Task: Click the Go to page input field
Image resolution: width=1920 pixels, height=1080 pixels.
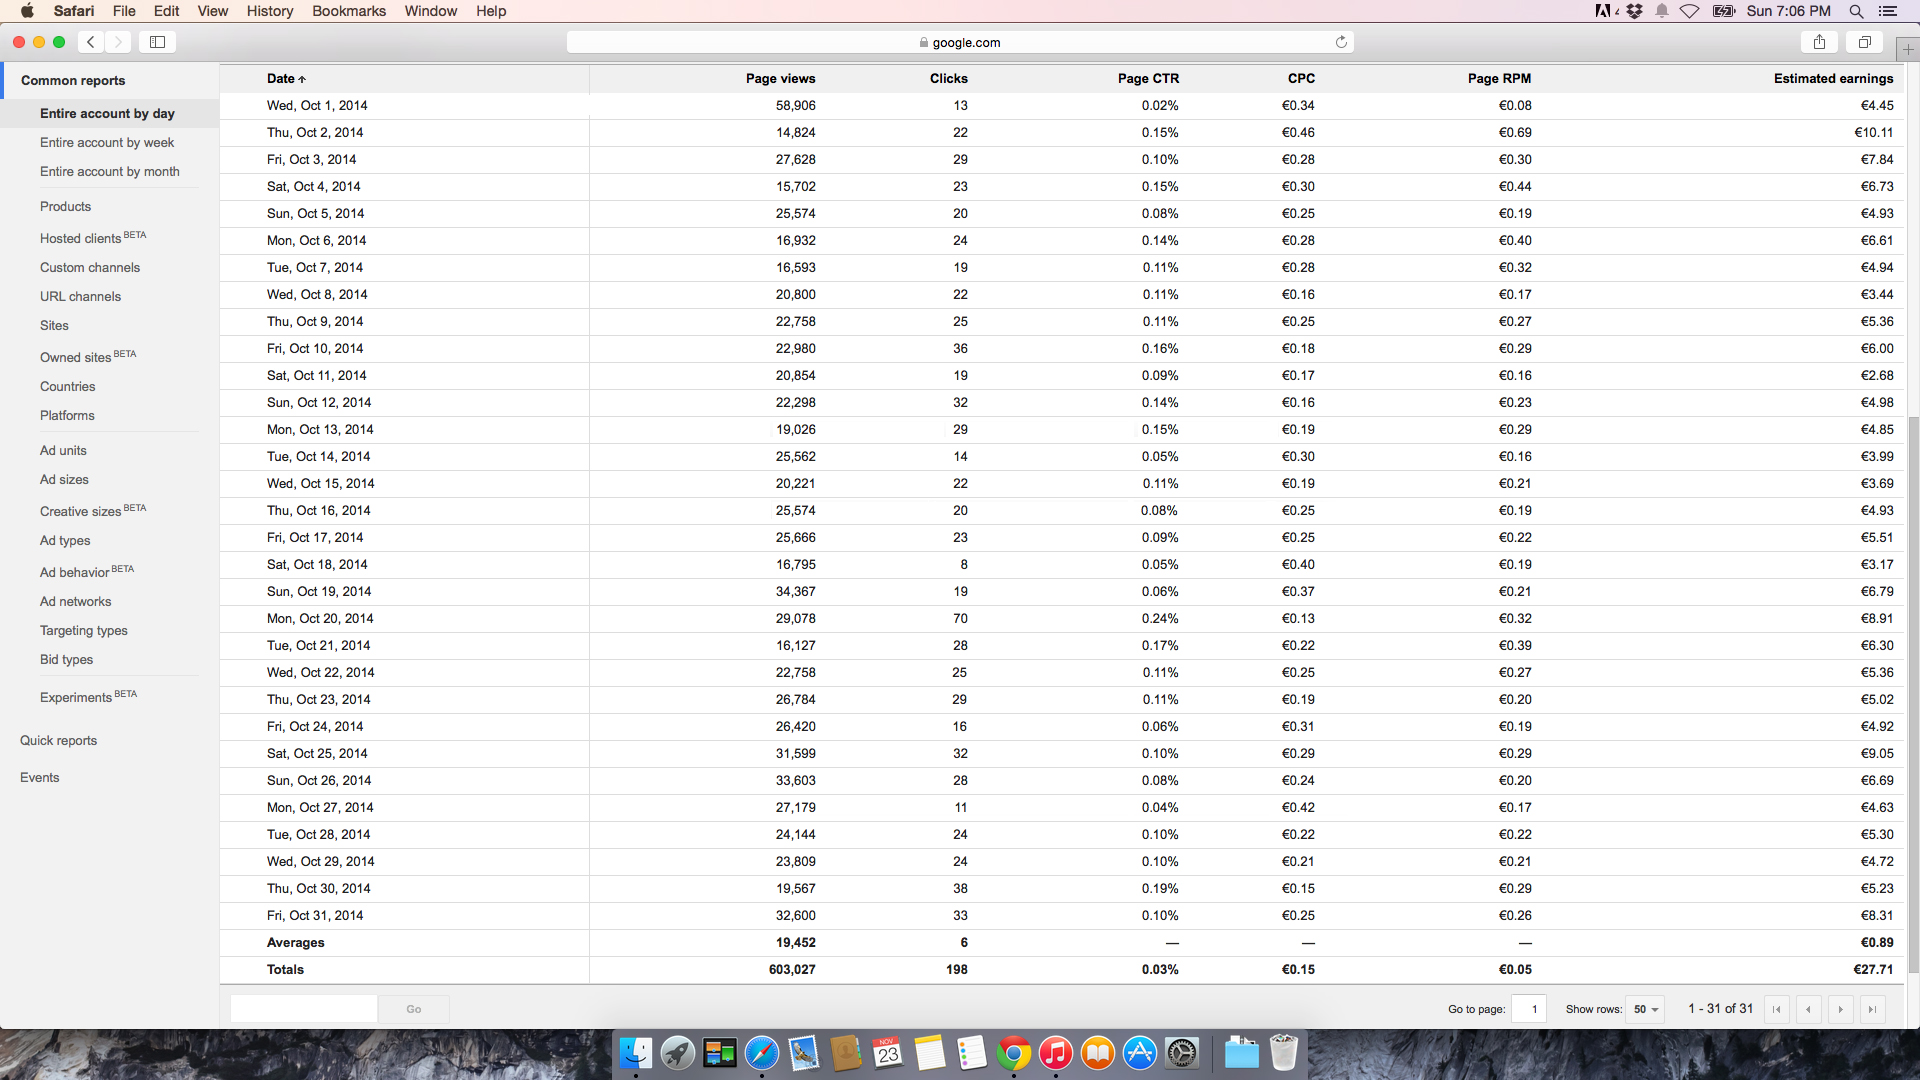Action: pyautogui.click(x=1529, y=1009)
